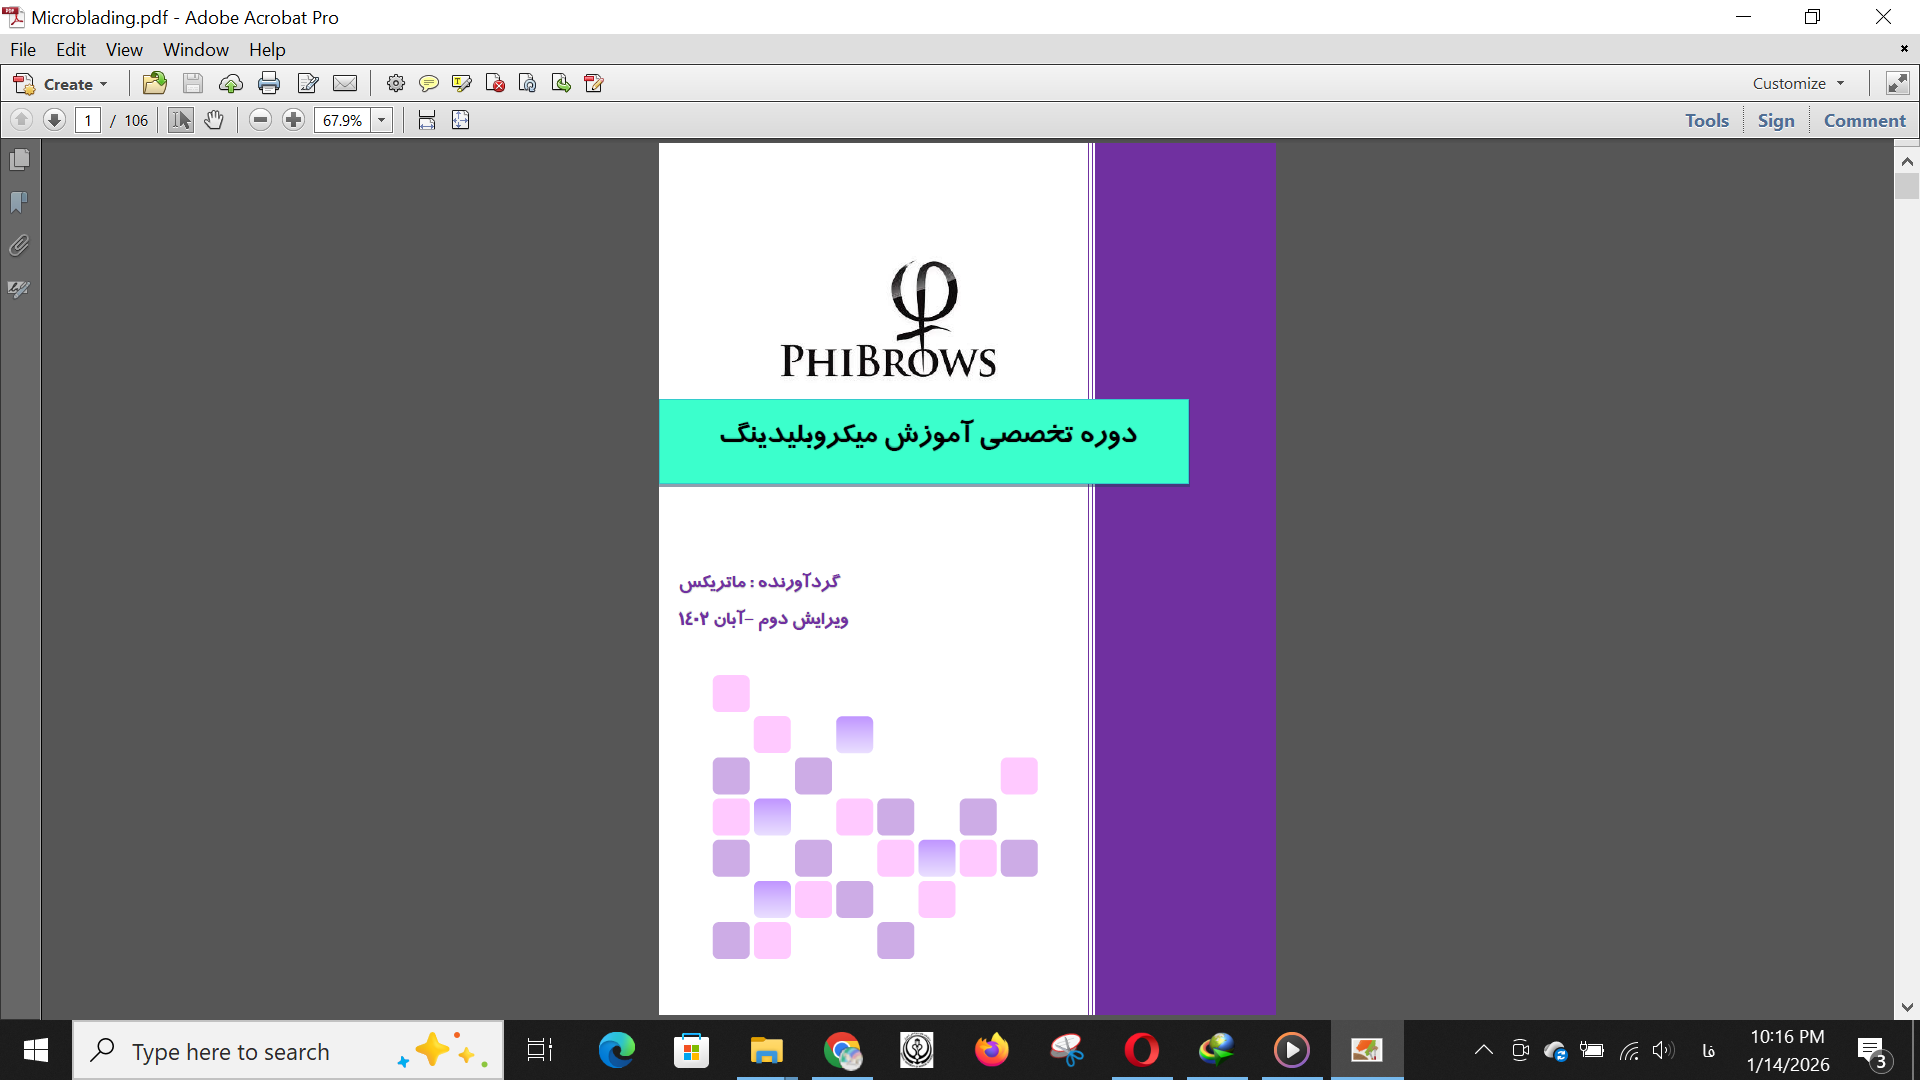Viewport: 1920px width, 1080px height.
Task: Click the Delete page icon
Action: (x=495, y=84)
